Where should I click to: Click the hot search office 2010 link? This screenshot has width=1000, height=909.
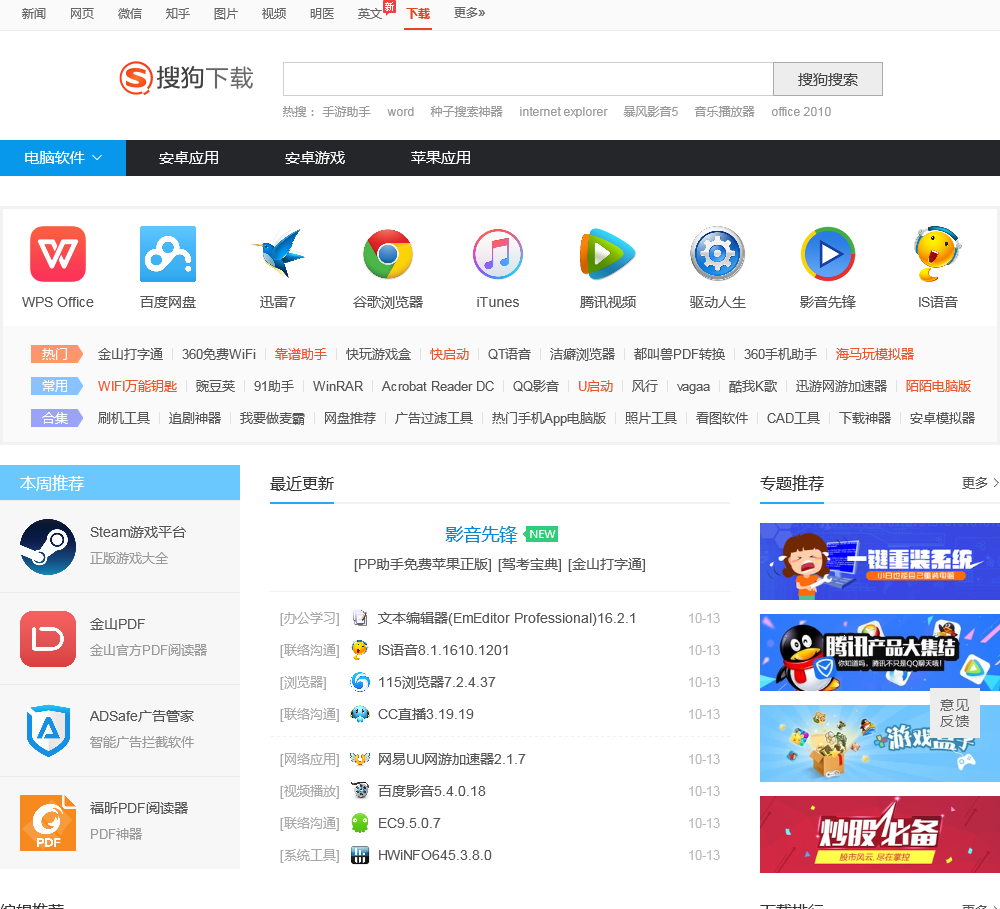tap(801, 112)
